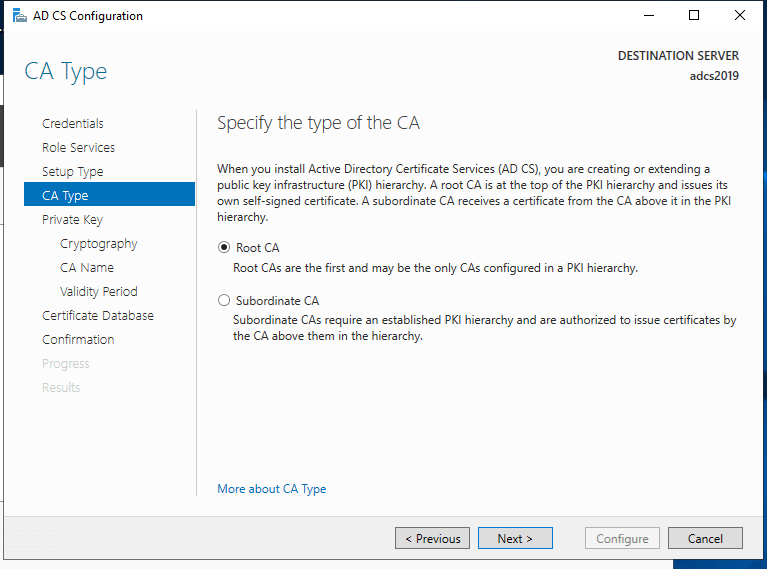Choose the Subordinate CA option
The width and height of the screenshot is (767, 569).
[224, 300]
